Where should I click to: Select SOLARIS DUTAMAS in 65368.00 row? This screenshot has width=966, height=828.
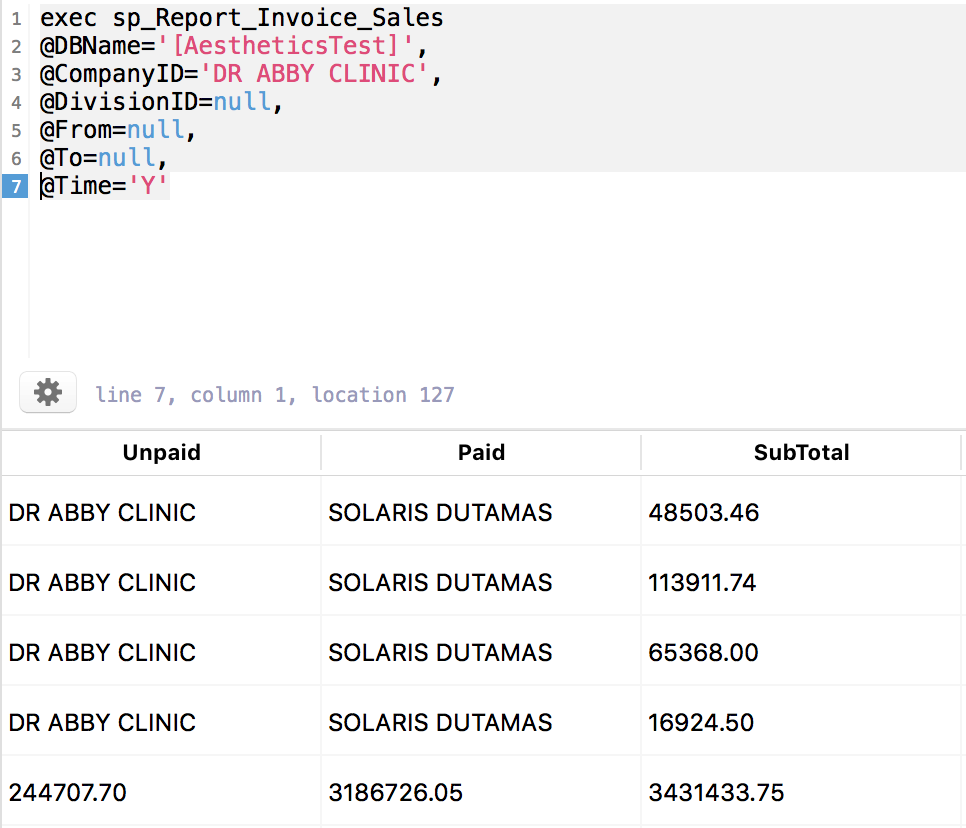click(x=481, y=652)
